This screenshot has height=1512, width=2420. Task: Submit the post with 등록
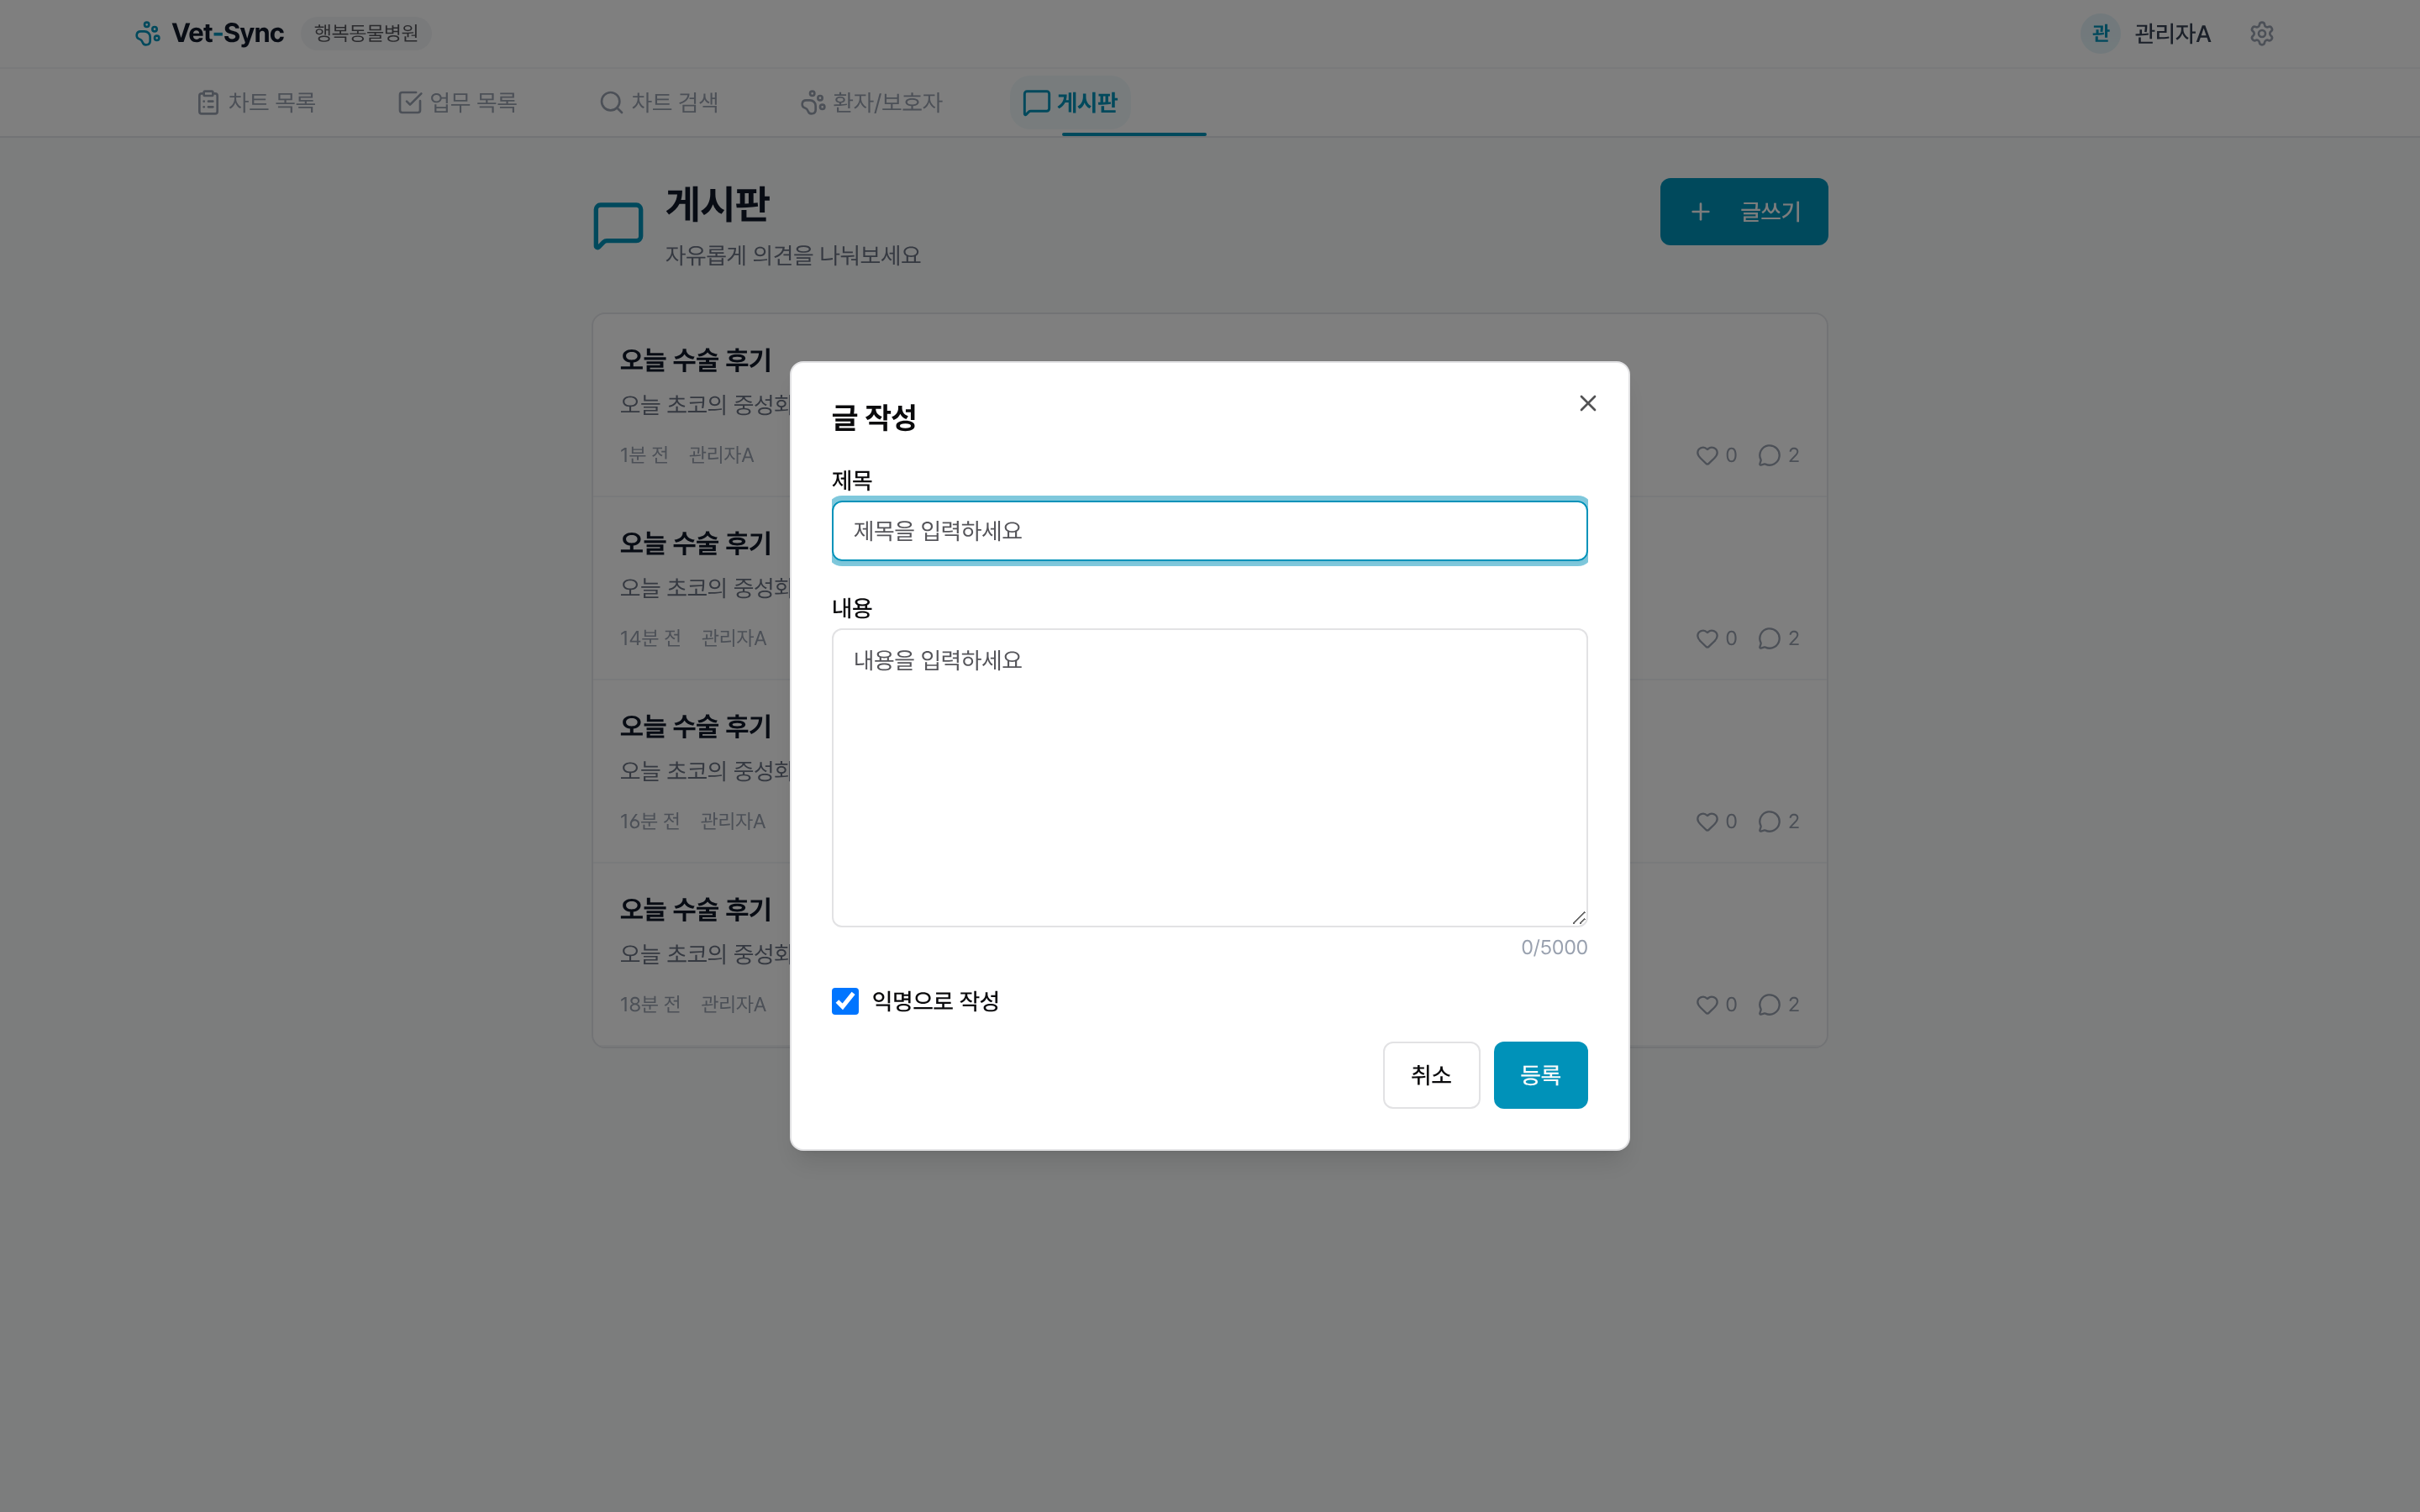click(1539, 1074)
